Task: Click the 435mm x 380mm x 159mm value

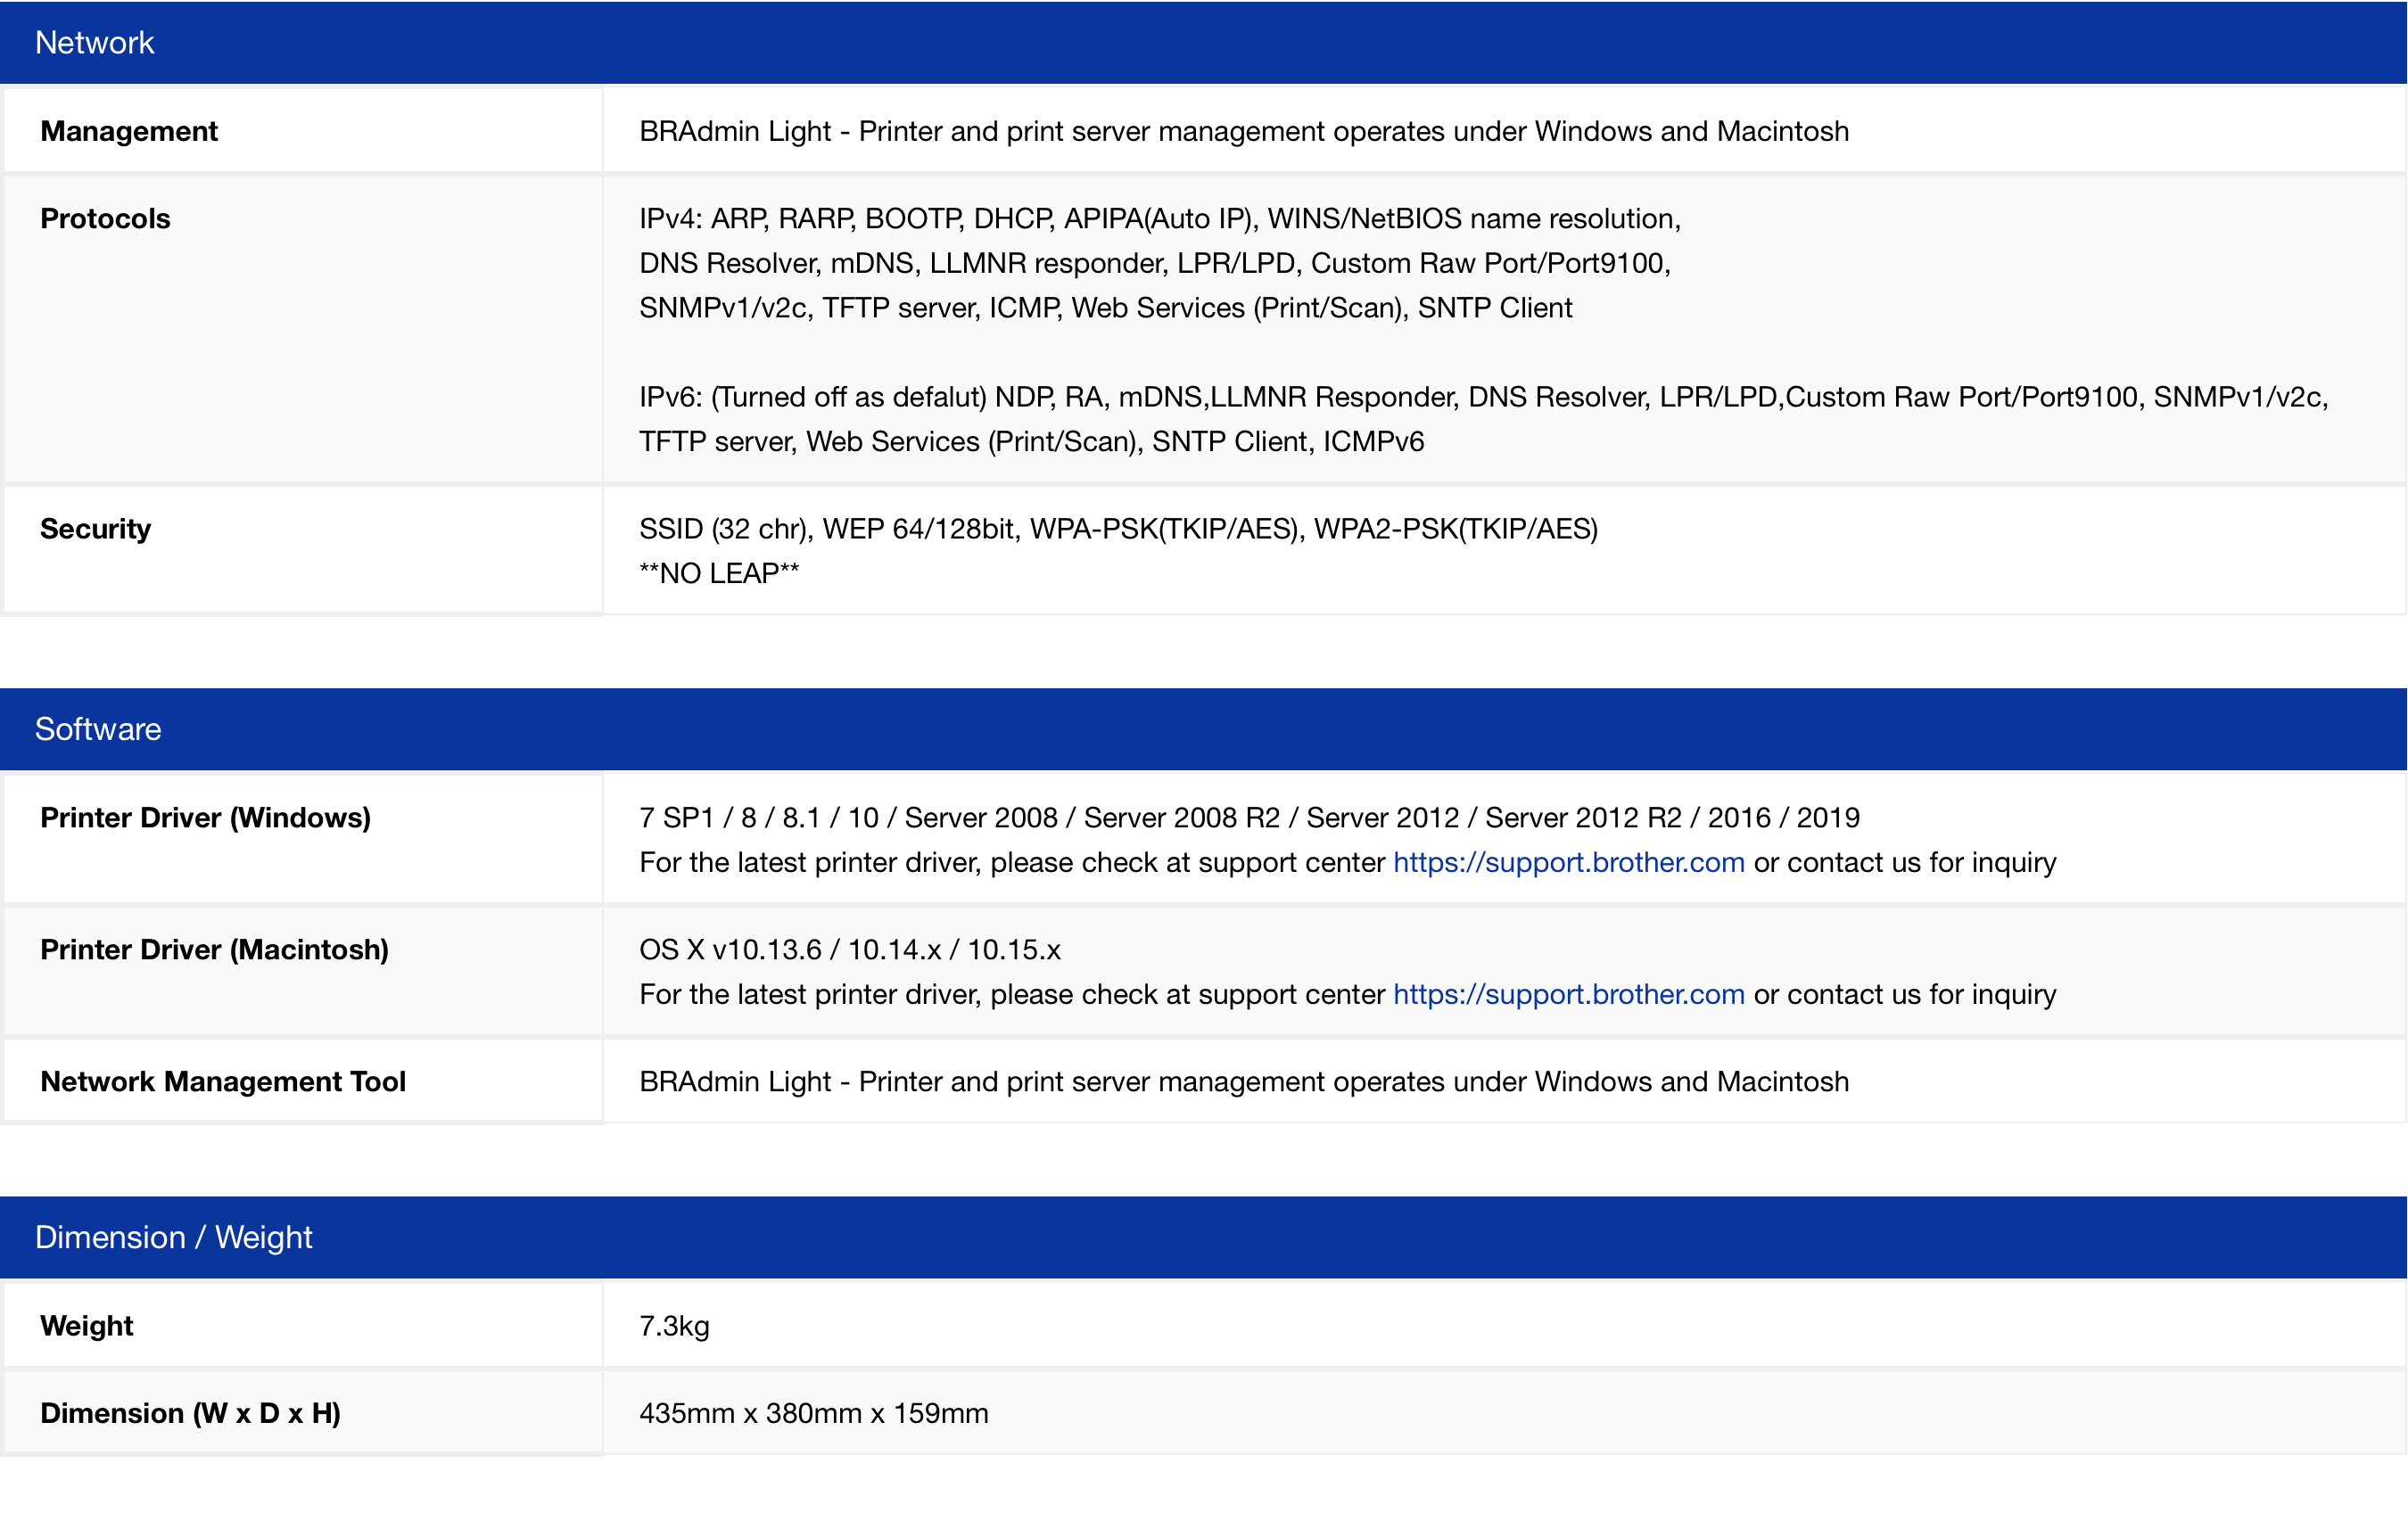Action: pos(813,1413)
